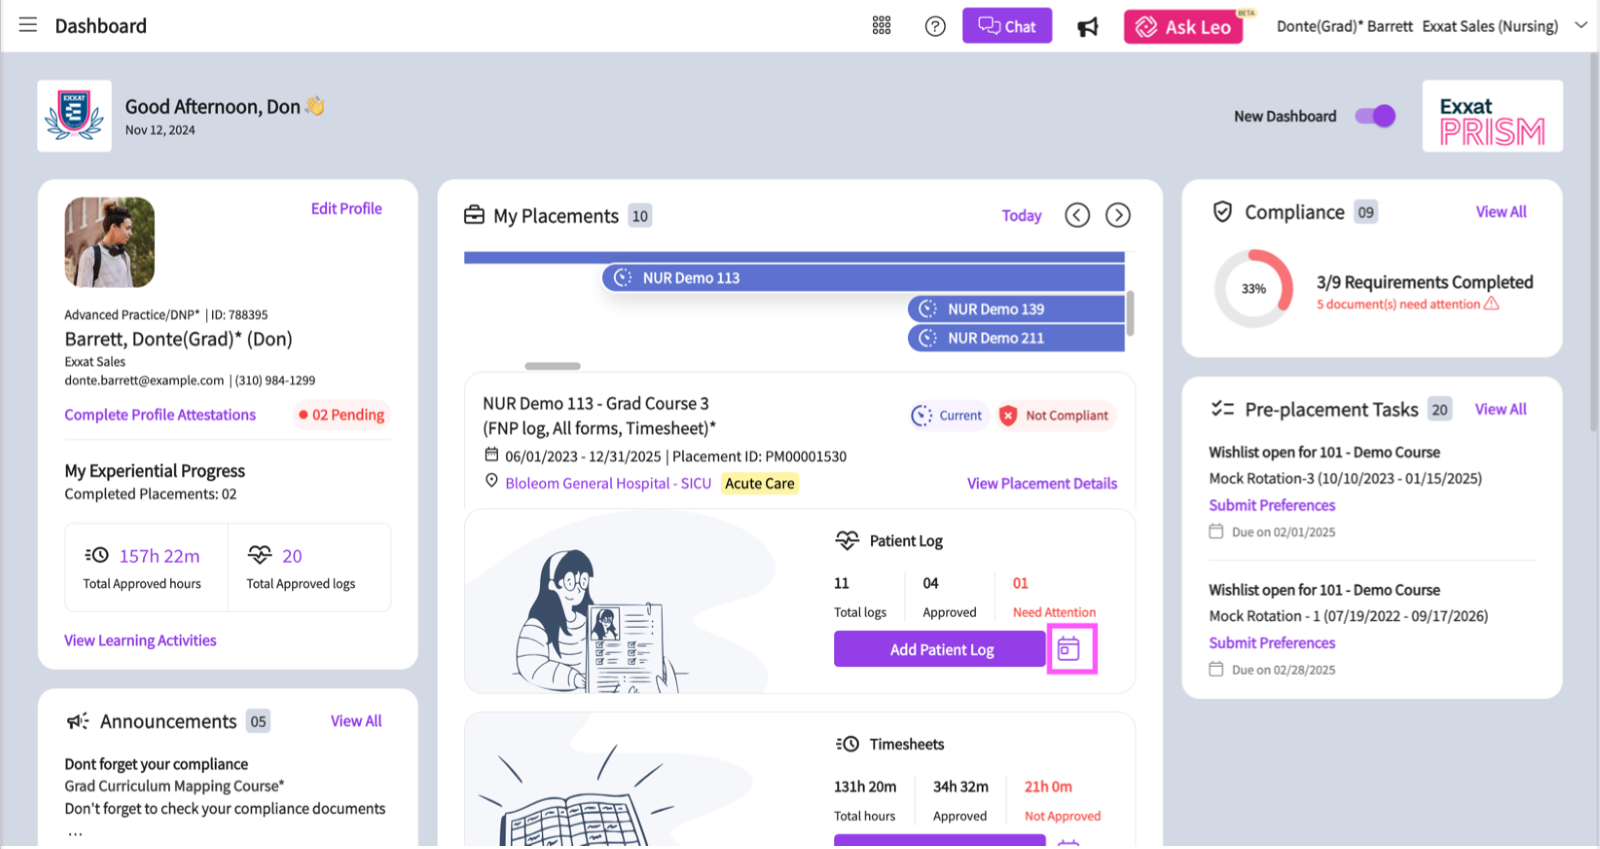Click the 33% compliance progress ring
The width and height of the screenshot is (1600, 849).
click(1254, 289)
